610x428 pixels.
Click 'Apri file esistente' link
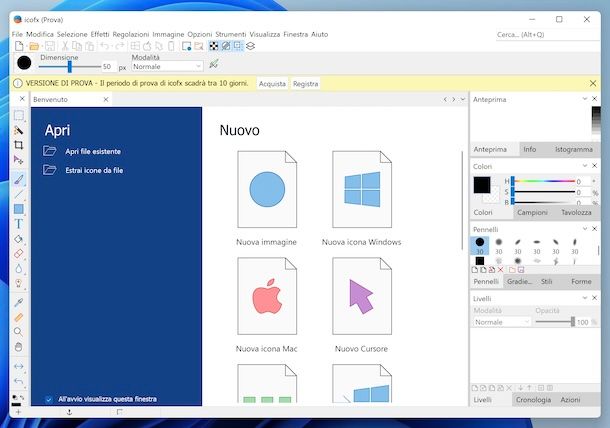point(93,151)
